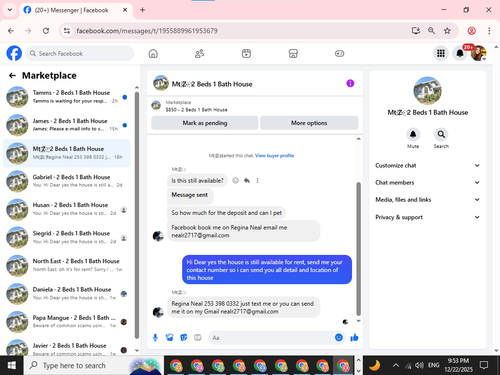Search in conversation with magnifier icon
This screenshot has height=375, width=500.
pyautogui.click(x=441, y=134)
